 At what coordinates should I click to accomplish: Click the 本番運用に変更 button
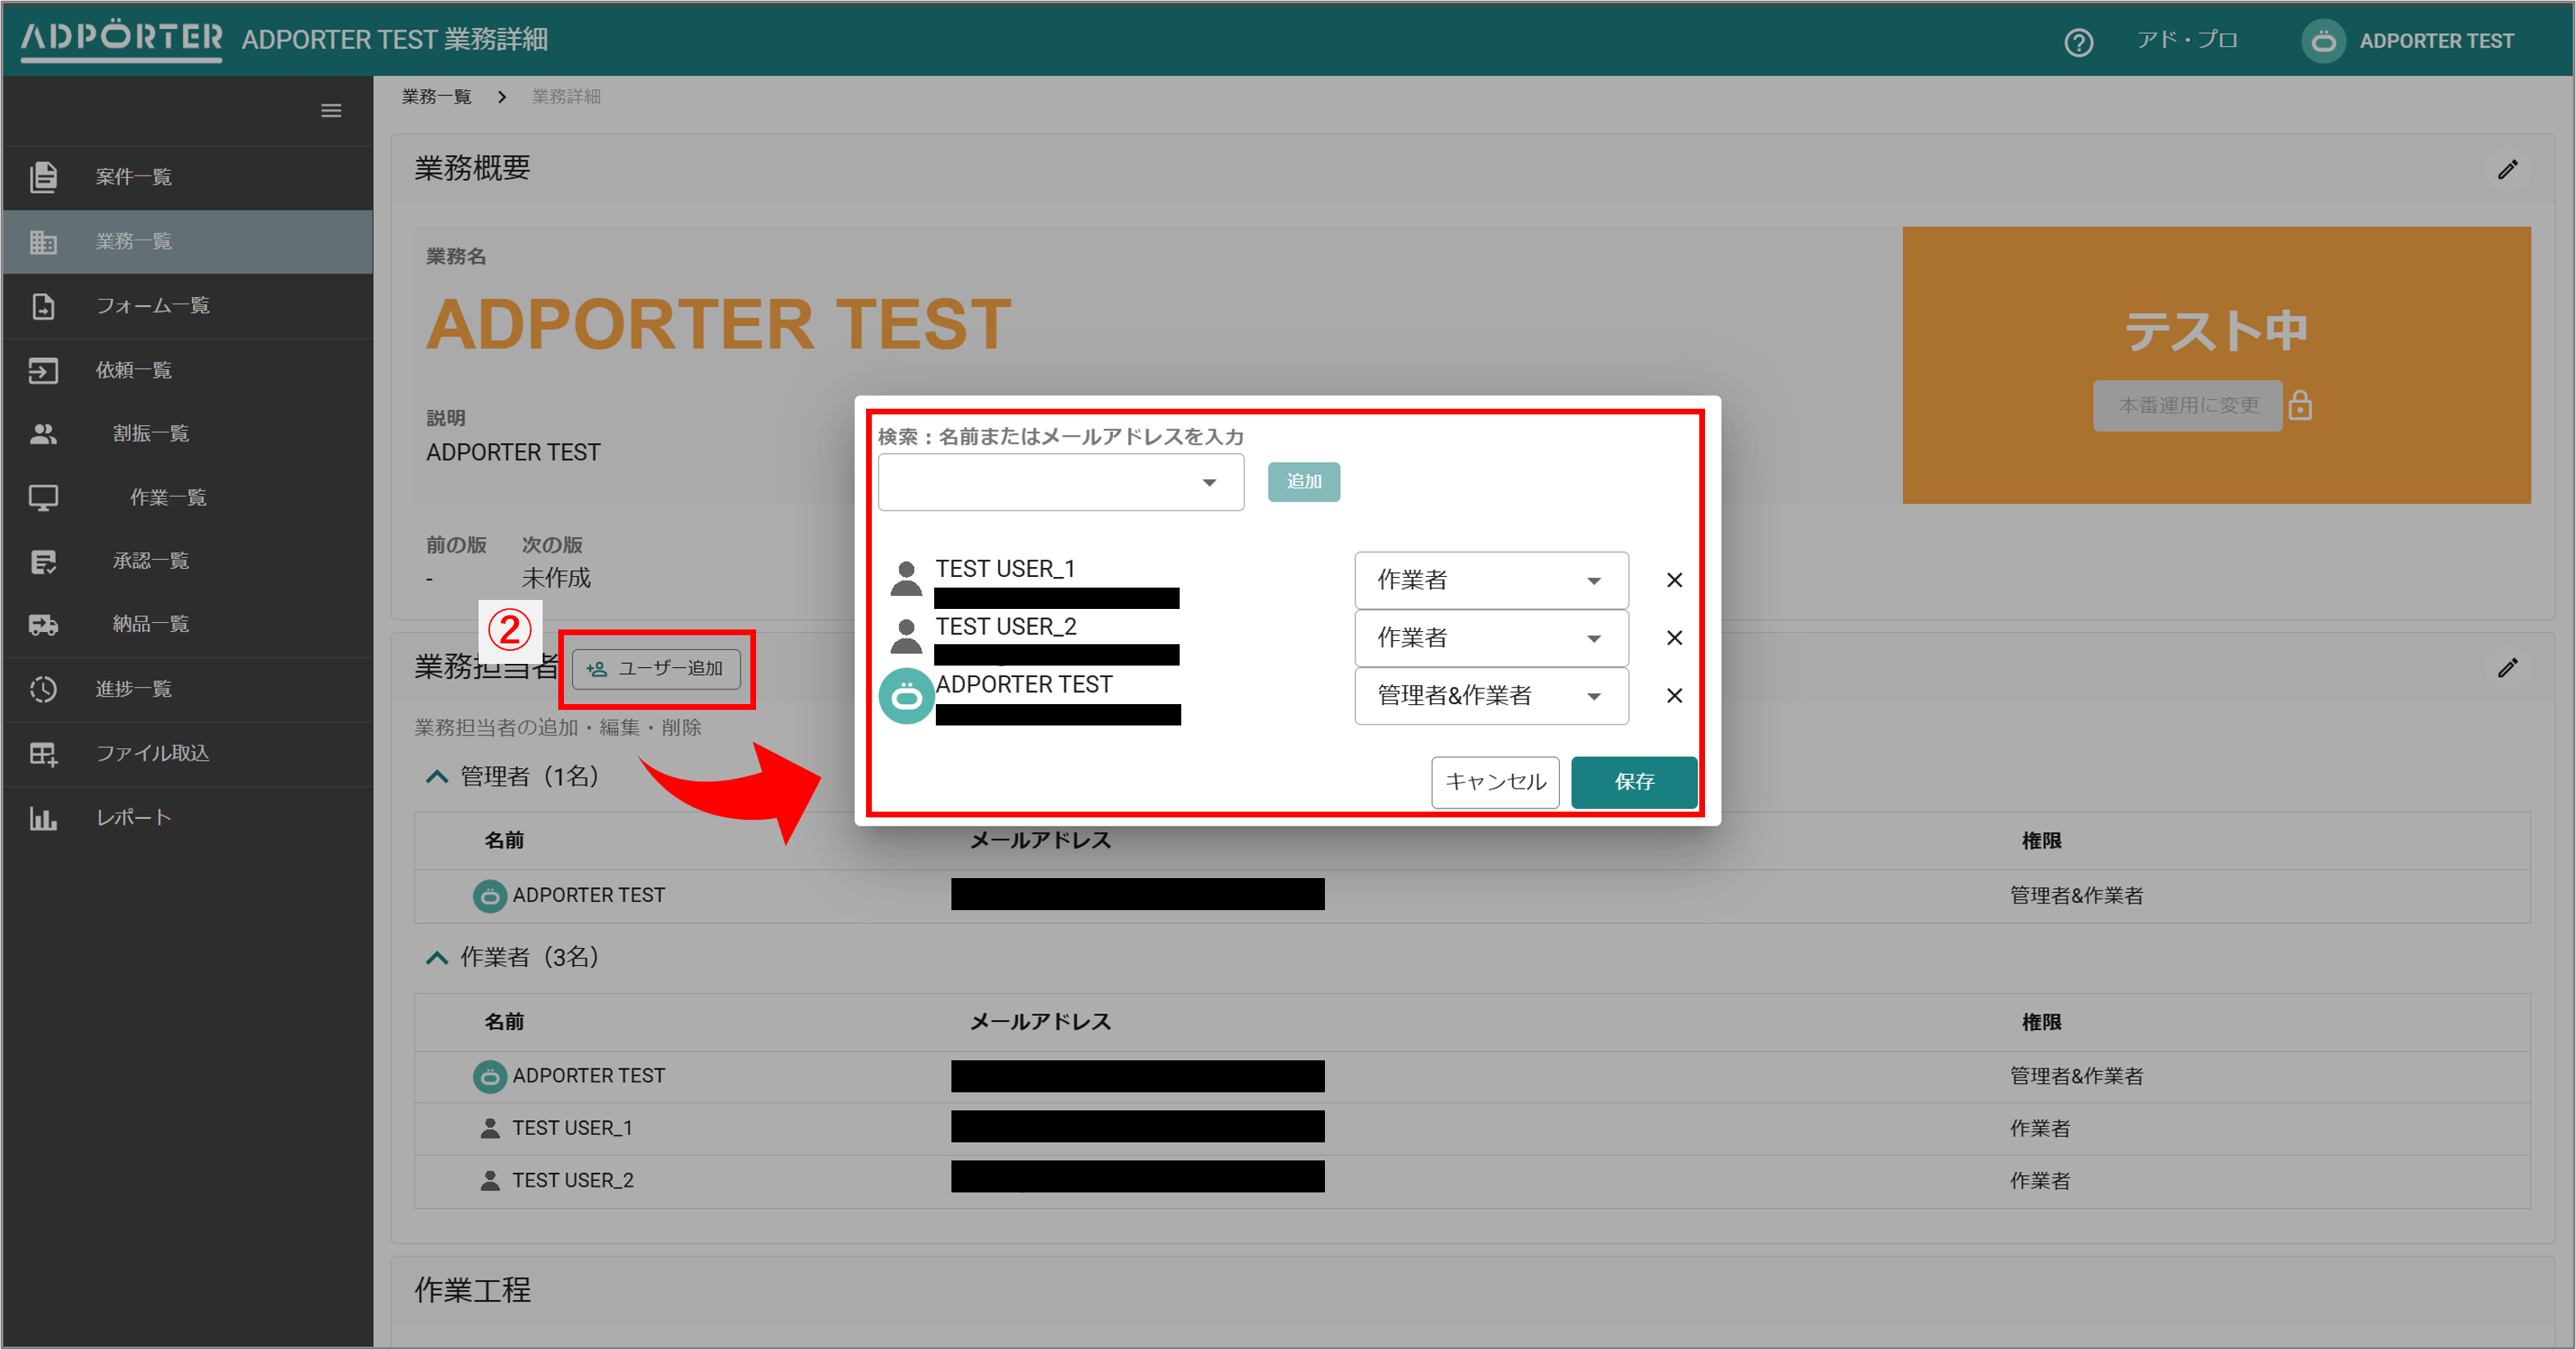tap(2187, 405)
